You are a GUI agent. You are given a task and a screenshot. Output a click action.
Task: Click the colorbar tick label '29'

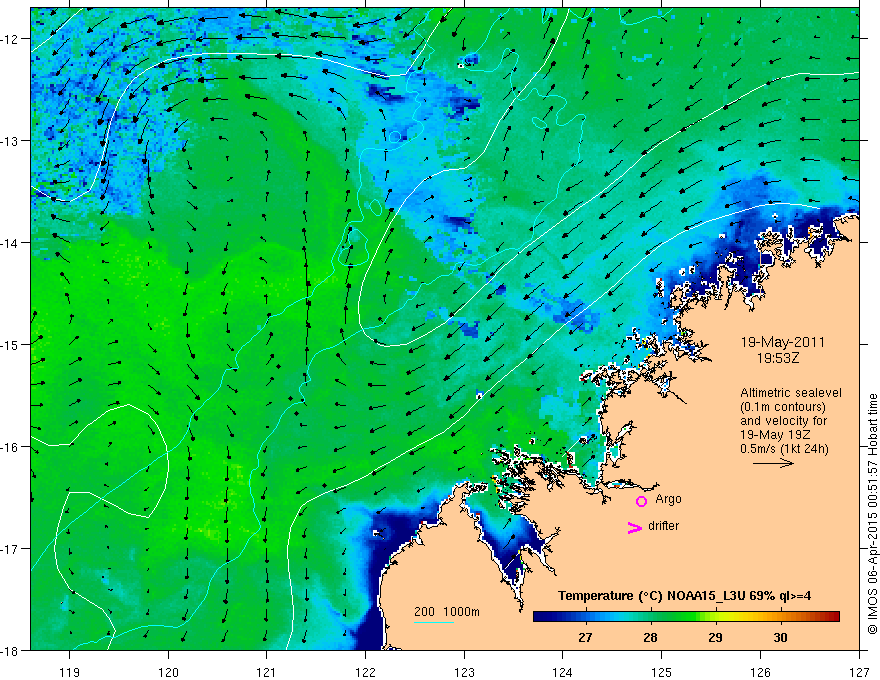point(715,637)
